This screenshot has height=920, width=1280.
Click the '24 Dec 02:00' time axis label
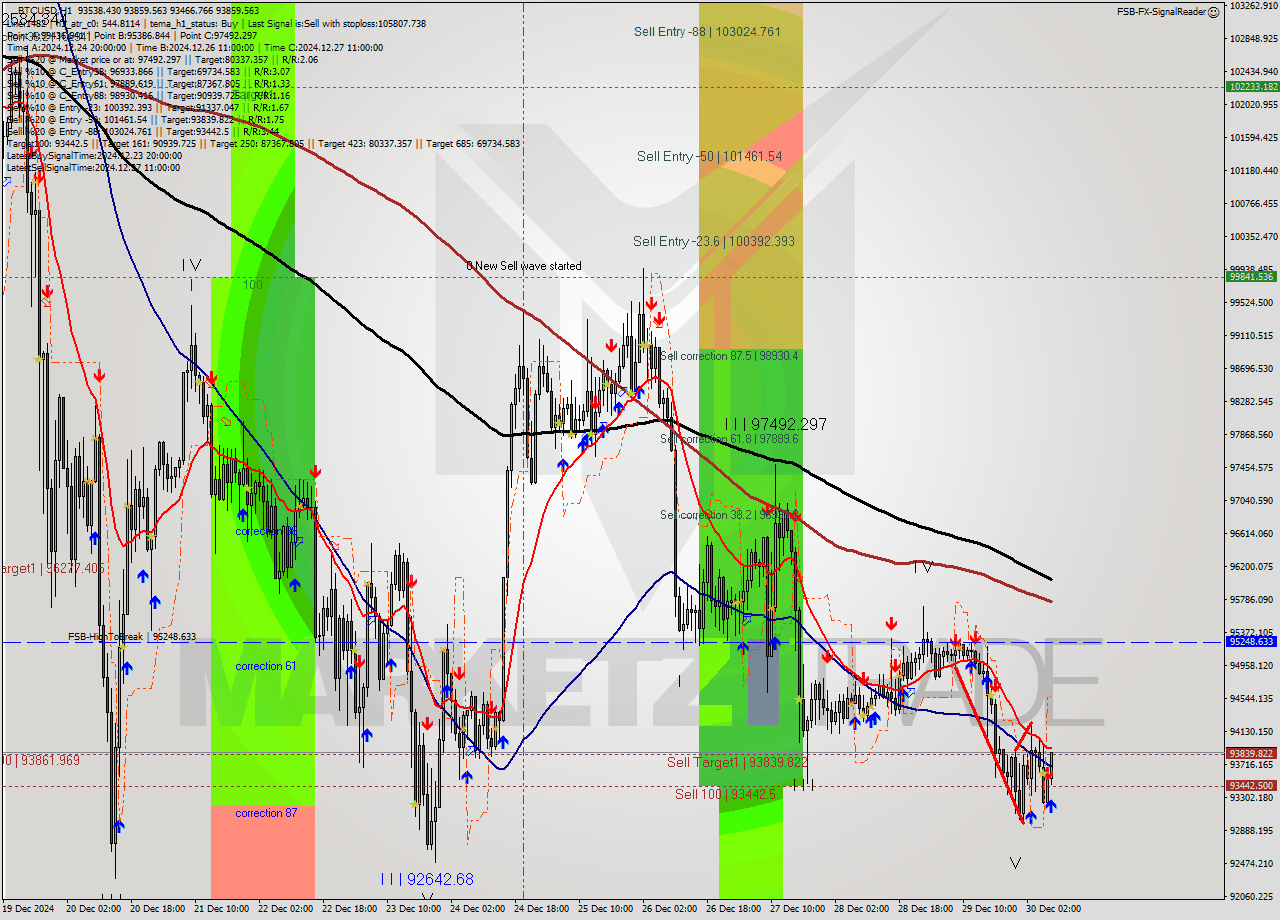(476, 909)
